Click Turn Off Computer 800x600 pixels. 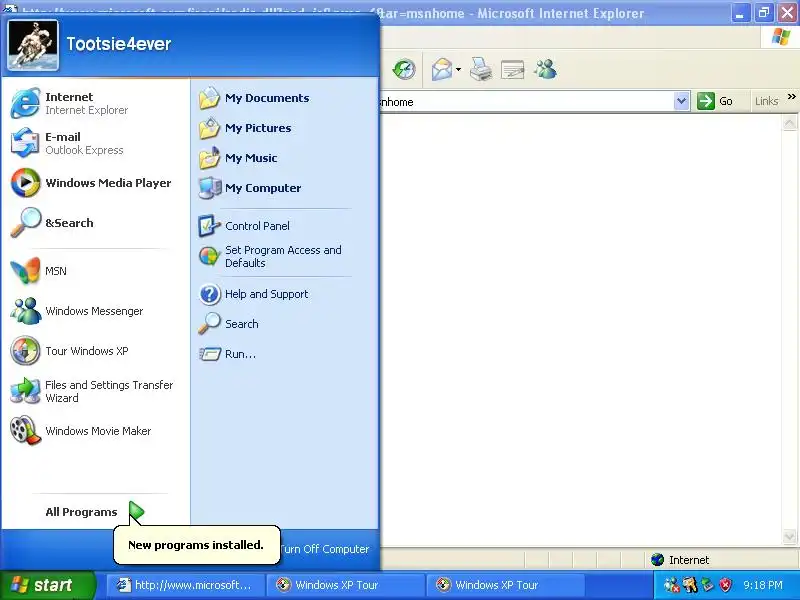coord(324,549)
